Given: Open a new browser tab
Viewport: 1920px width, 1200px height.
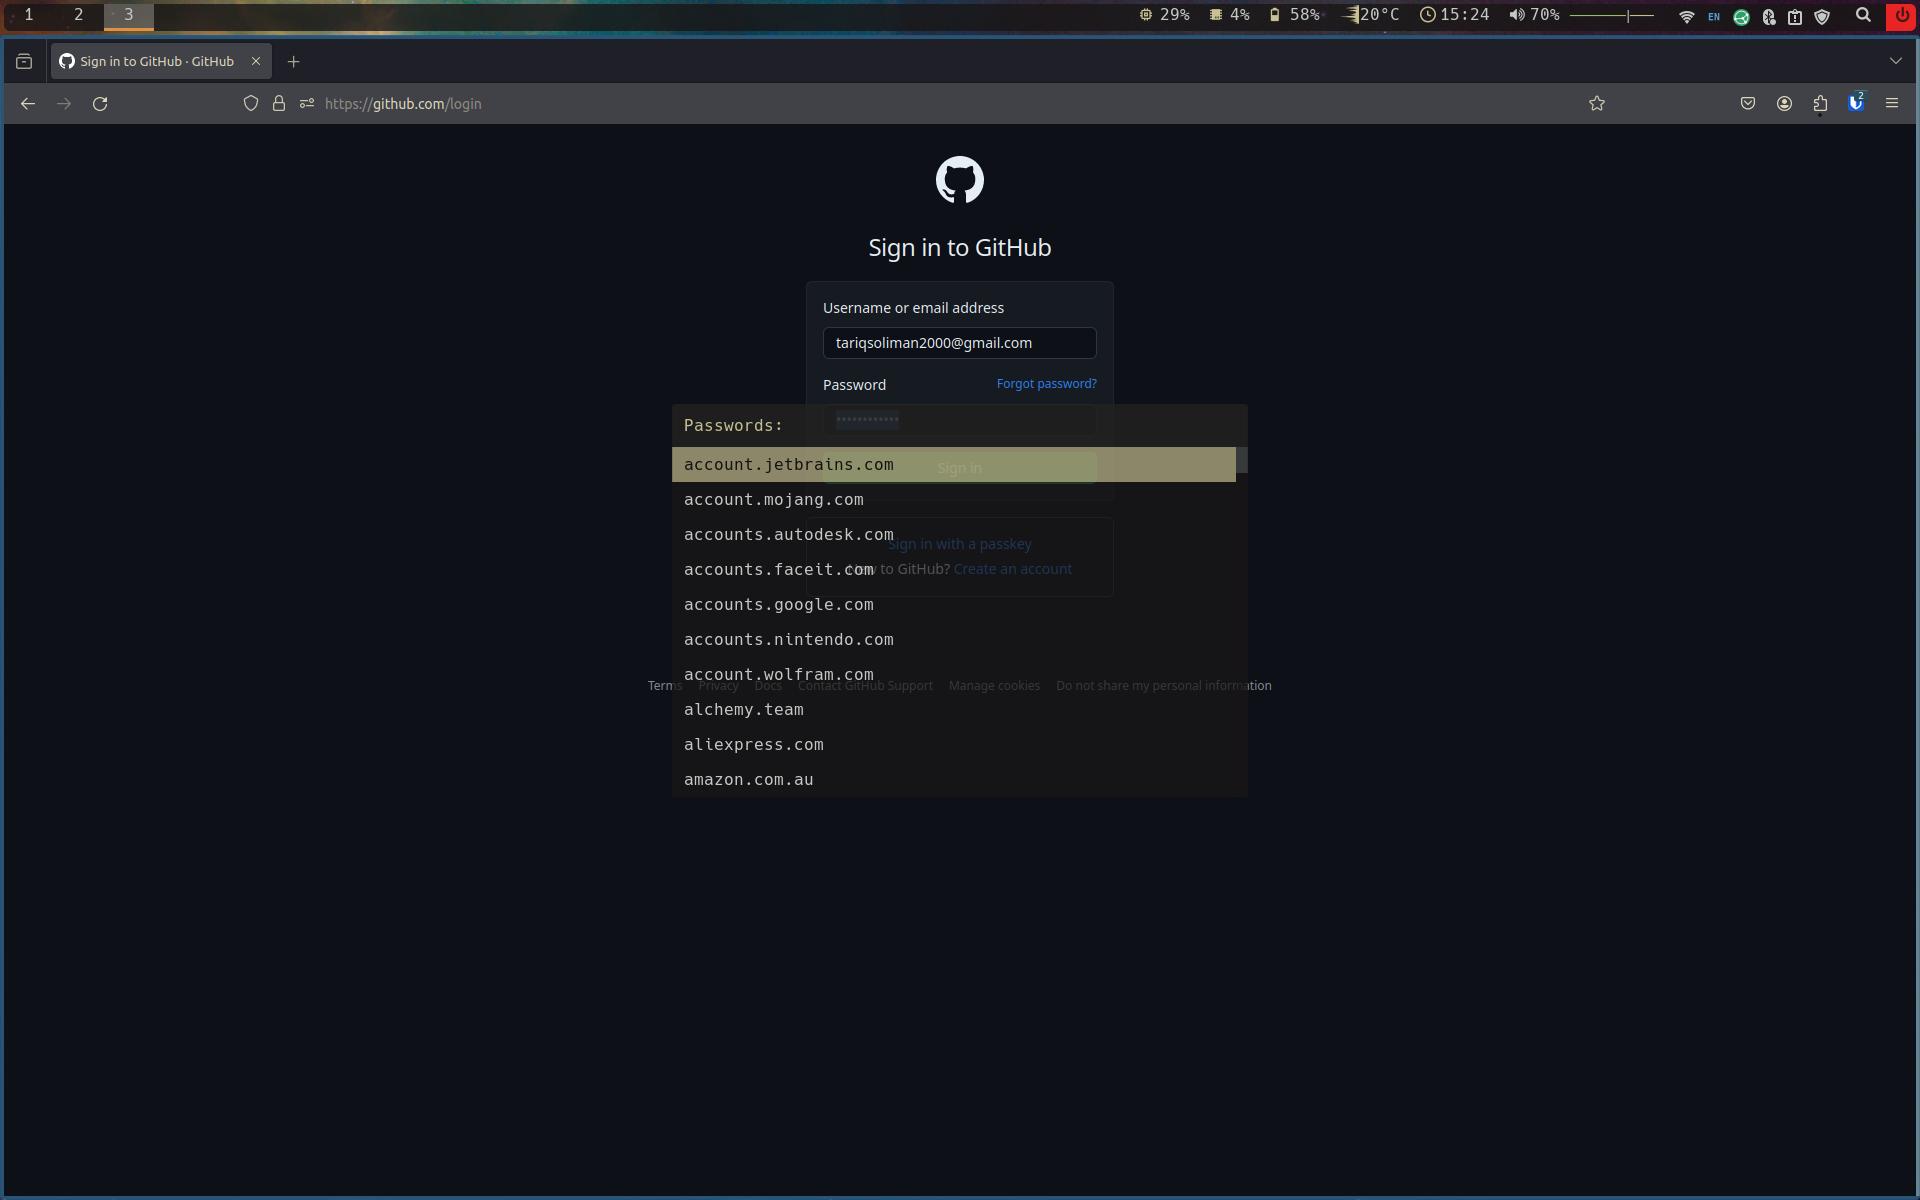Looking at the screenshot, I should 293,61.
